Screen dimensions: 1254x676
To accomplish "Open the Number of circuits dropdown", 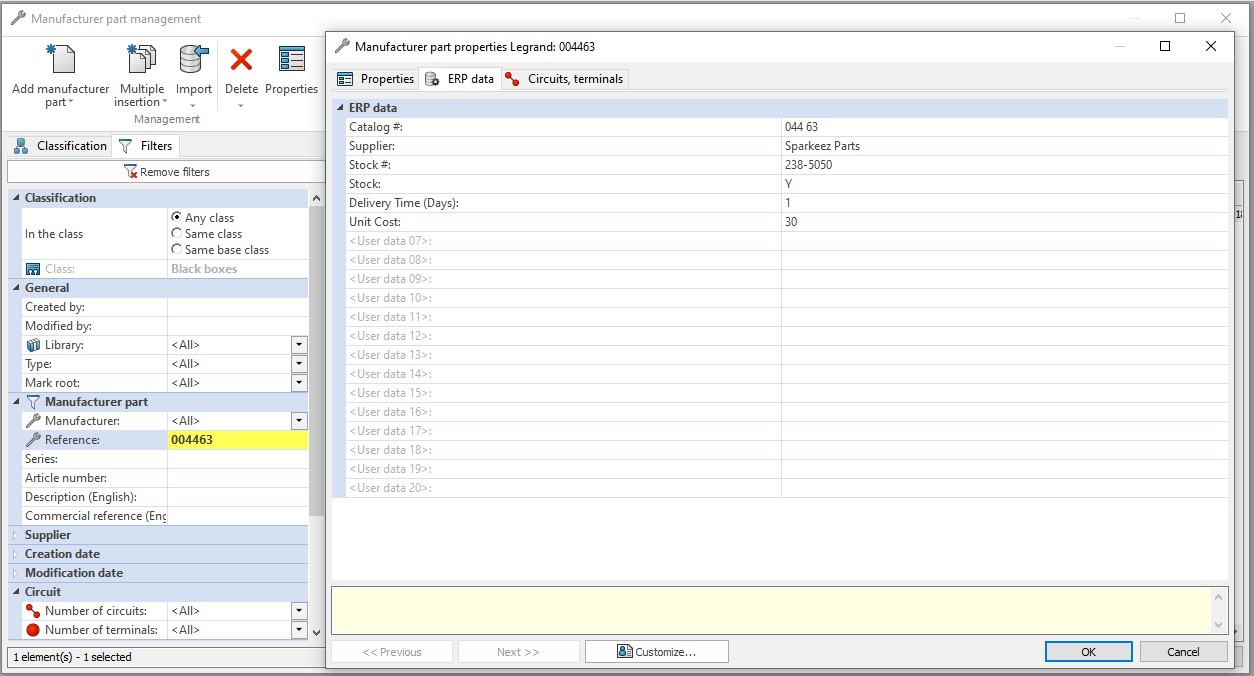I will pos(298,610).
